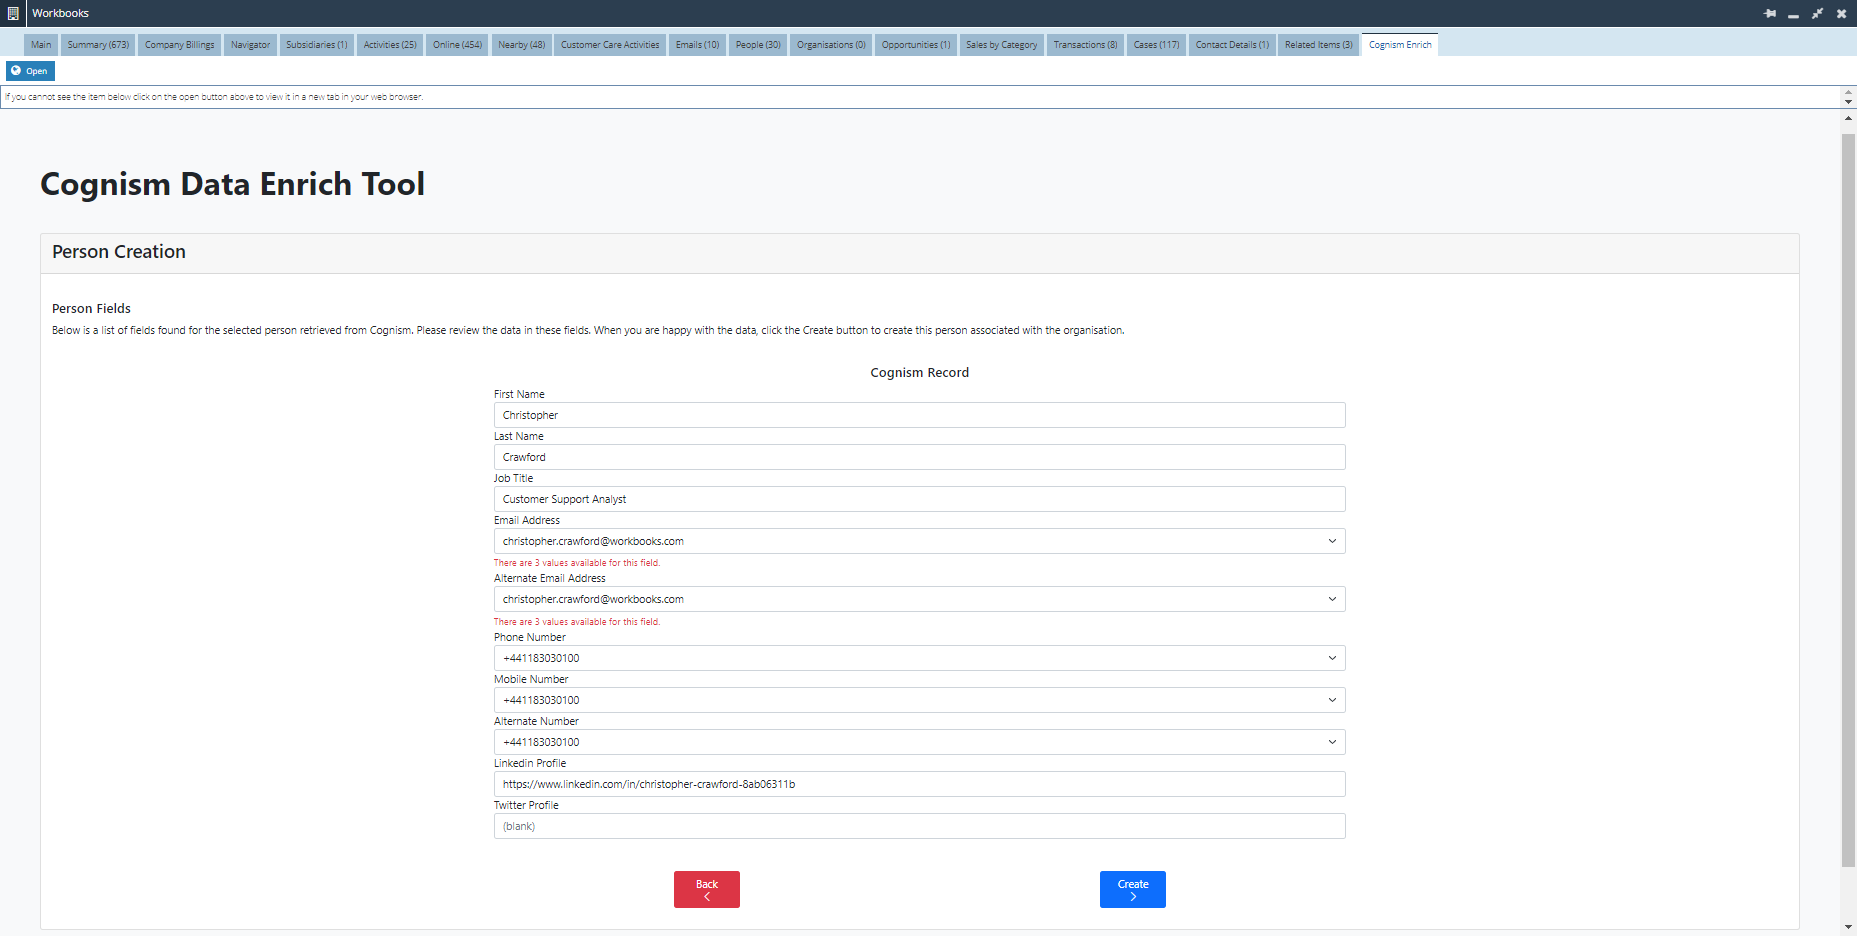Screen dimensions: 1857x937
Task: Open the Contact Details (1) tab
Action: 1232,45
